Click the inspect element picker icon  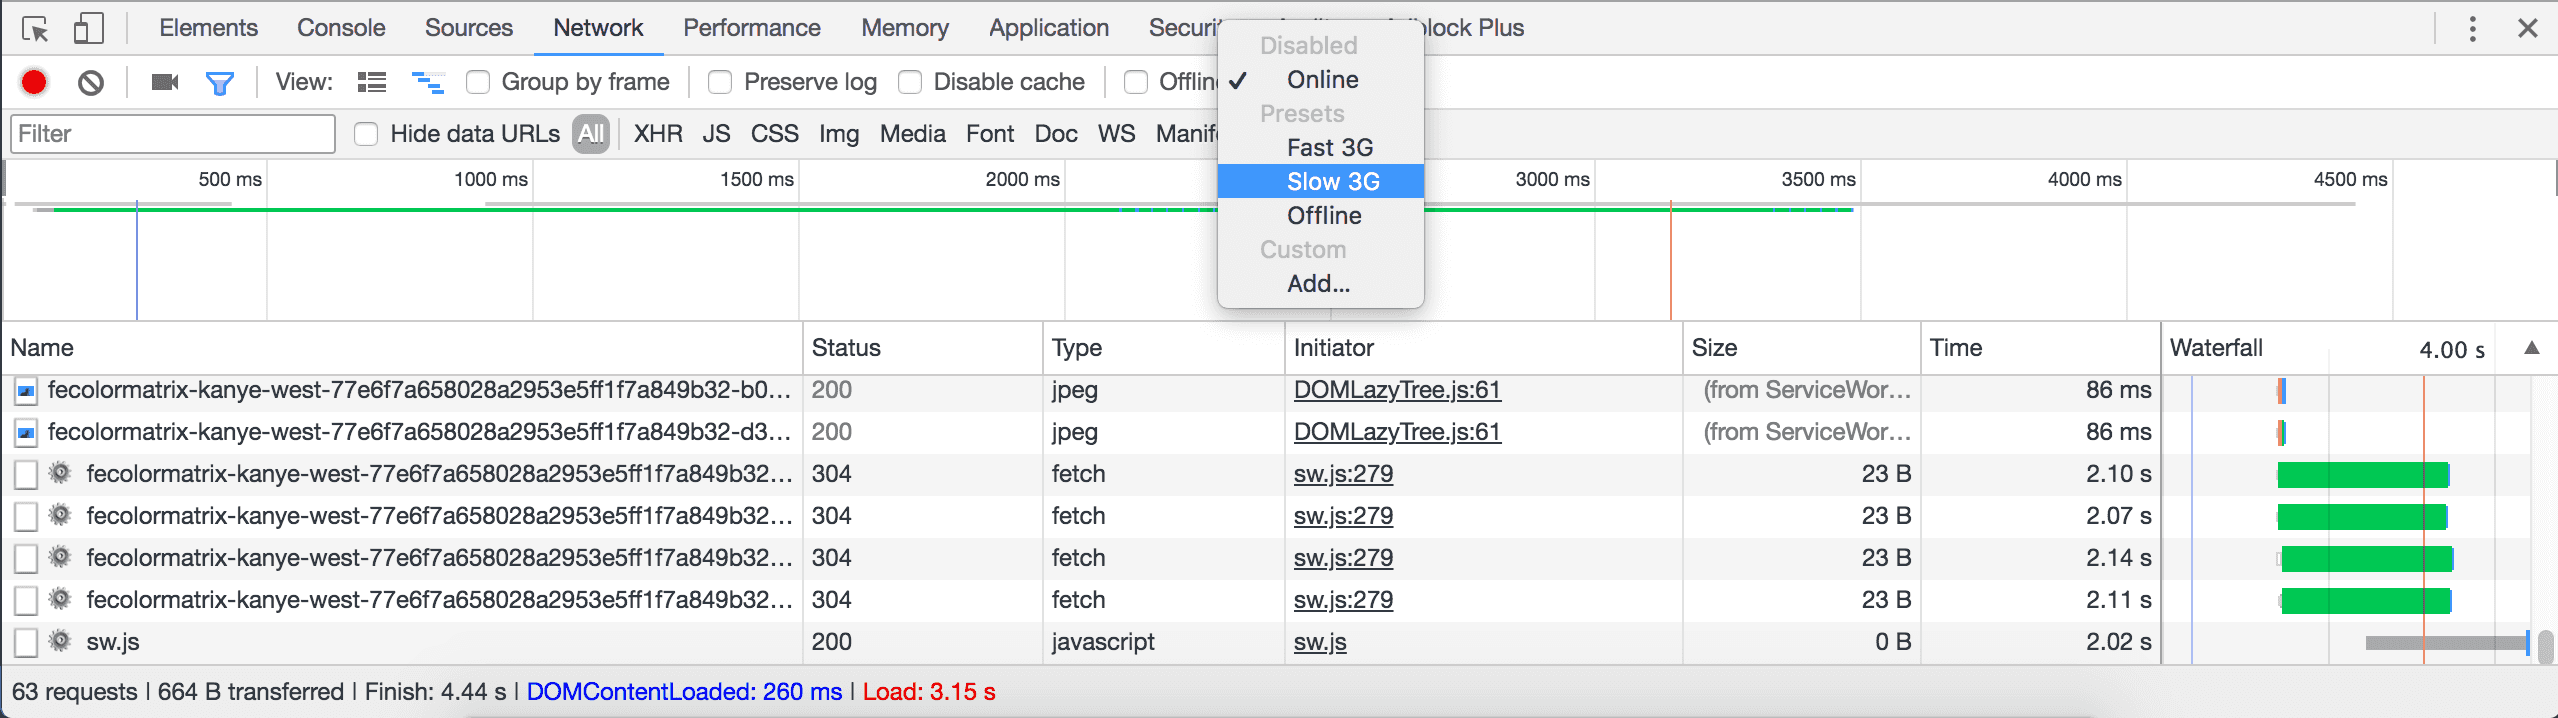pos(35,29)
